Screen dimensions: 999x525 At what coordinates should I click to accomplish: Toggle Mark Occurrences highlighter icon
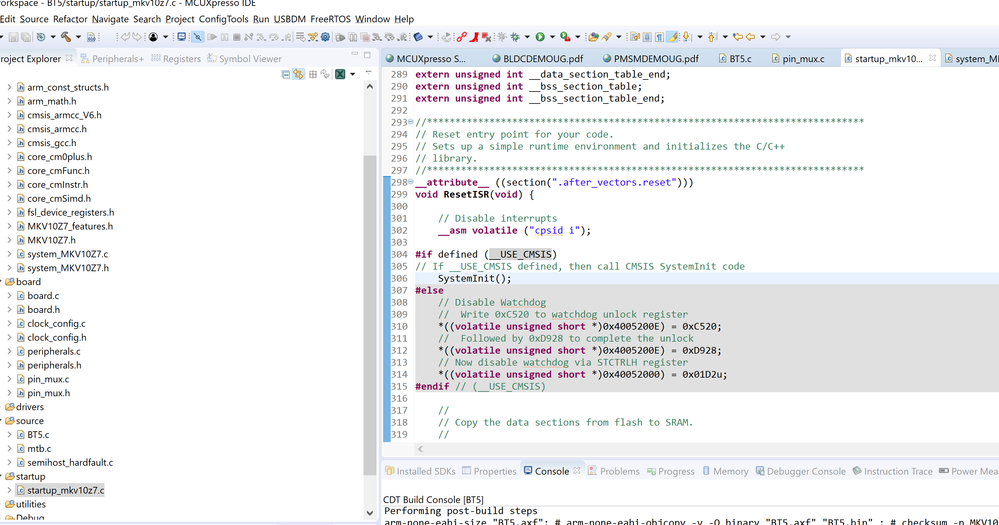tap(672, 37)
